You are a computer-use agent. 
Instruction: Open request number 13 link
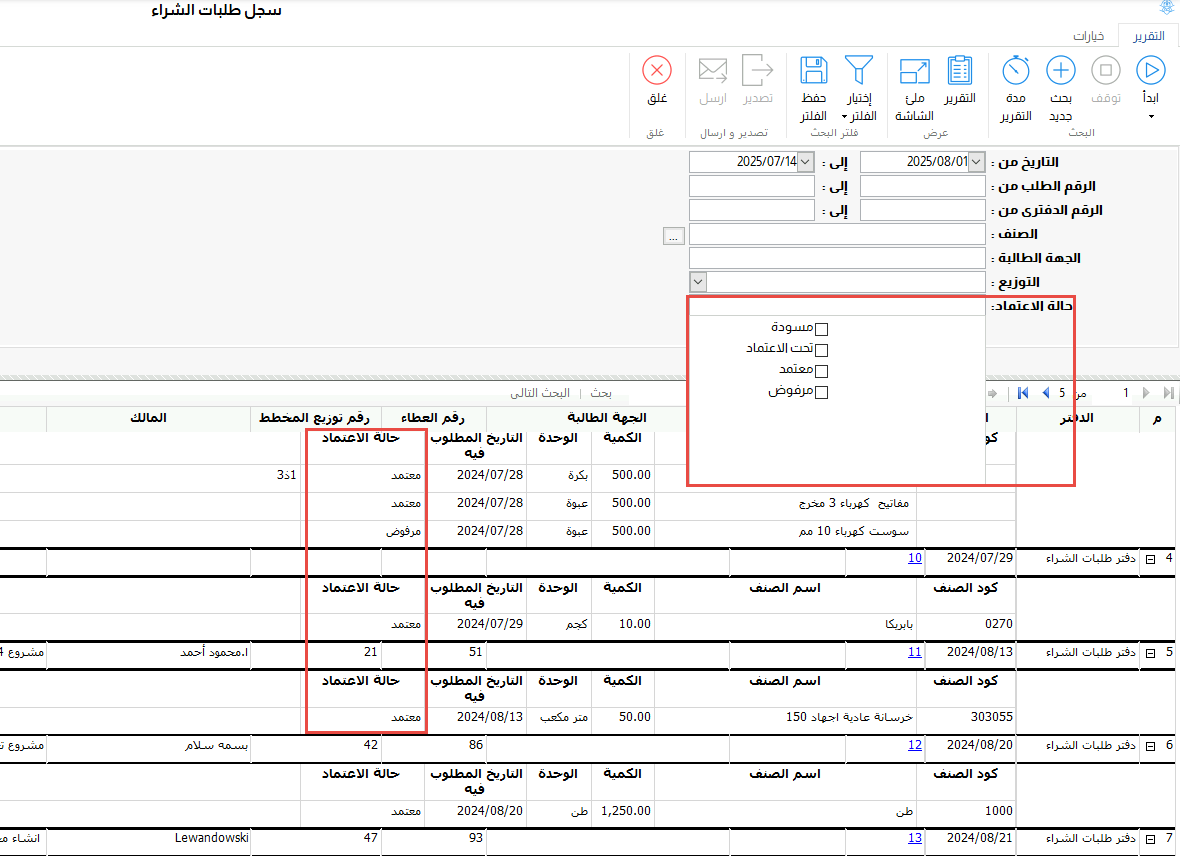(914, 838)
